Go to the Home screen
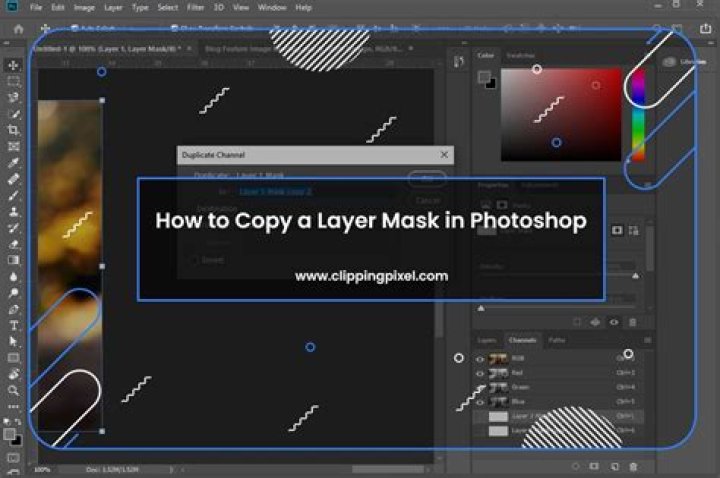This screenshot has height=478, width=720. pos(18,29)
